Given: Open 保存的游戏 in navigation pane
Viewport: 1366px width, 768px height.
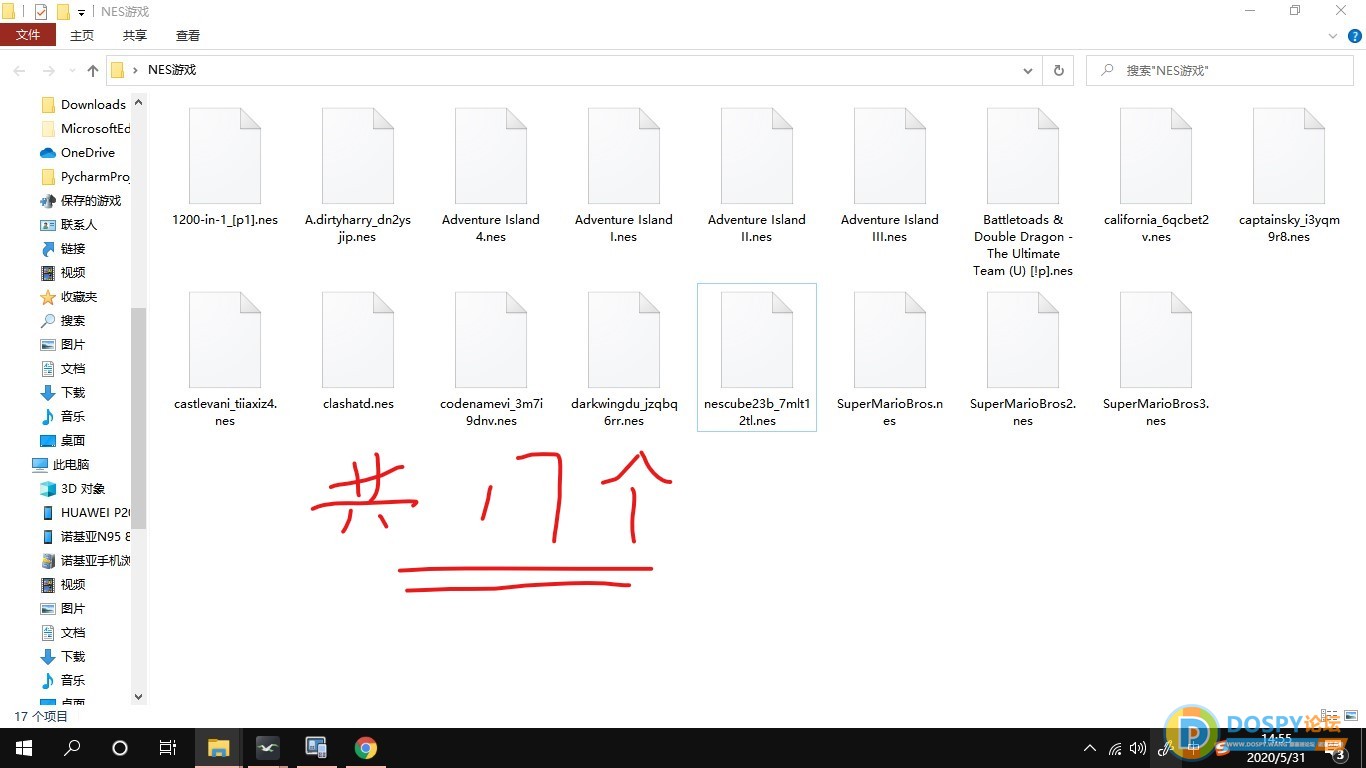Looking at the screenshot, I should click(x=80, y=200).
